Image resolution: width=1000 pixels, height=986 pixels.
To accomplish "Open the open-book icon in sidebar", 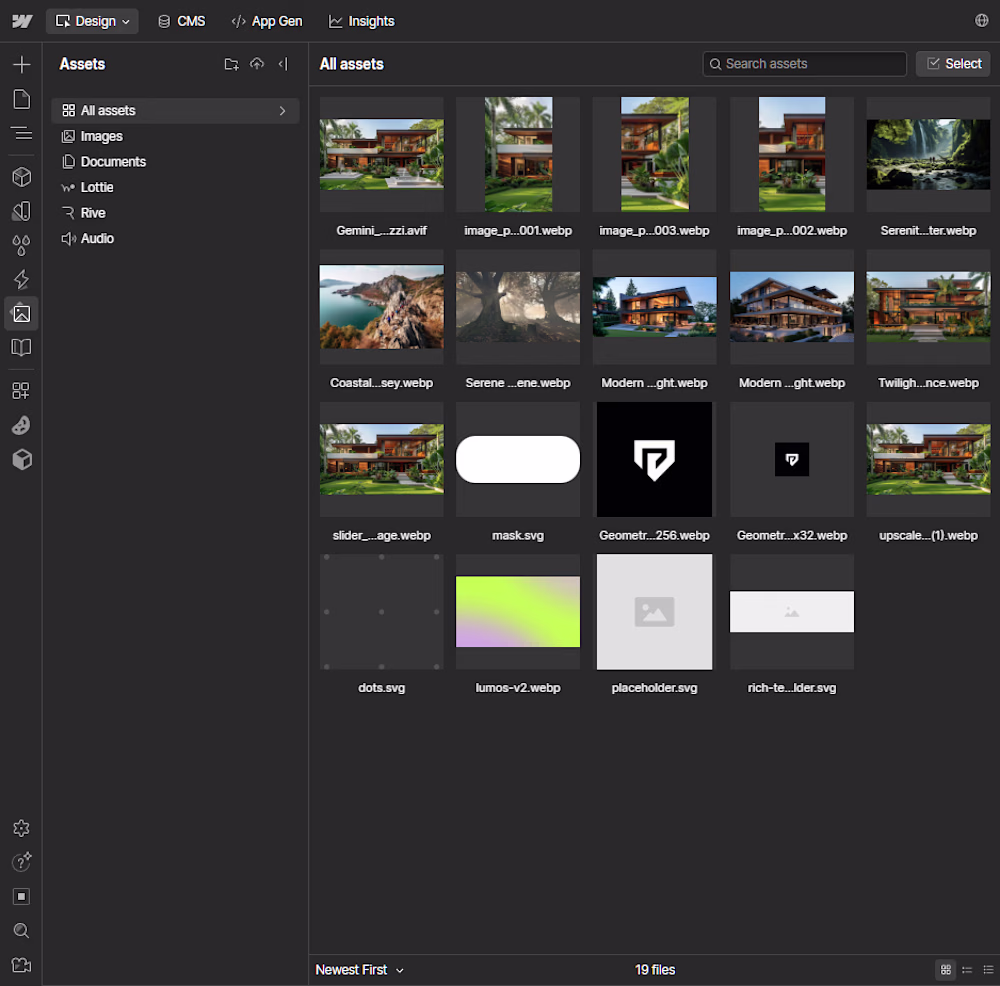I will (x=22, y=348).
